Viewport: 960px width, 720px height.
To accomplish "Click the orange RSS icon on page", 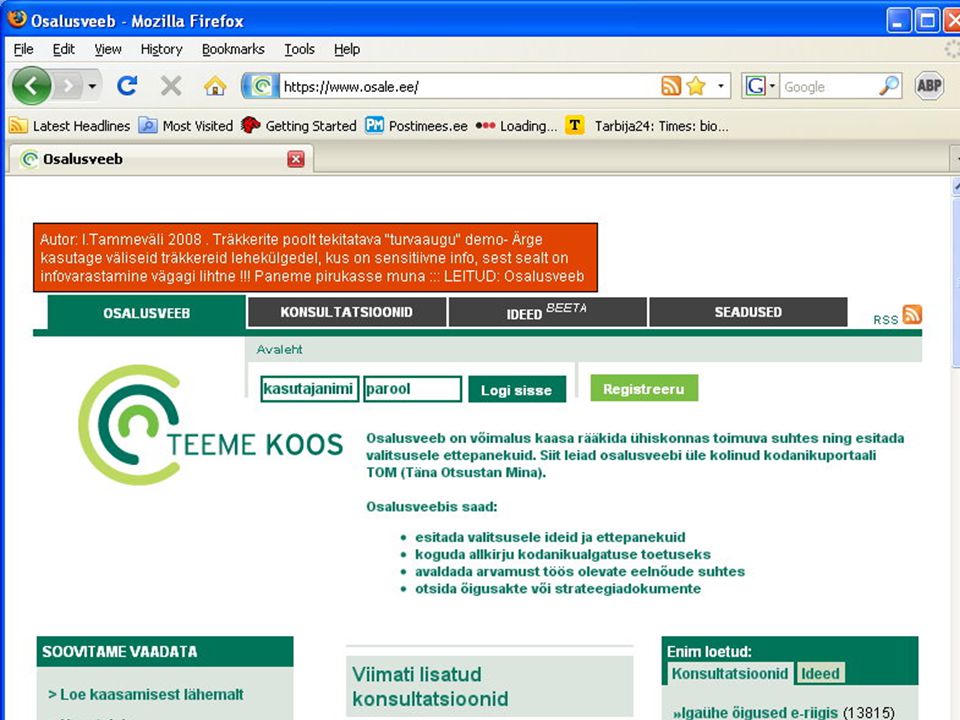I will point(912,314).
